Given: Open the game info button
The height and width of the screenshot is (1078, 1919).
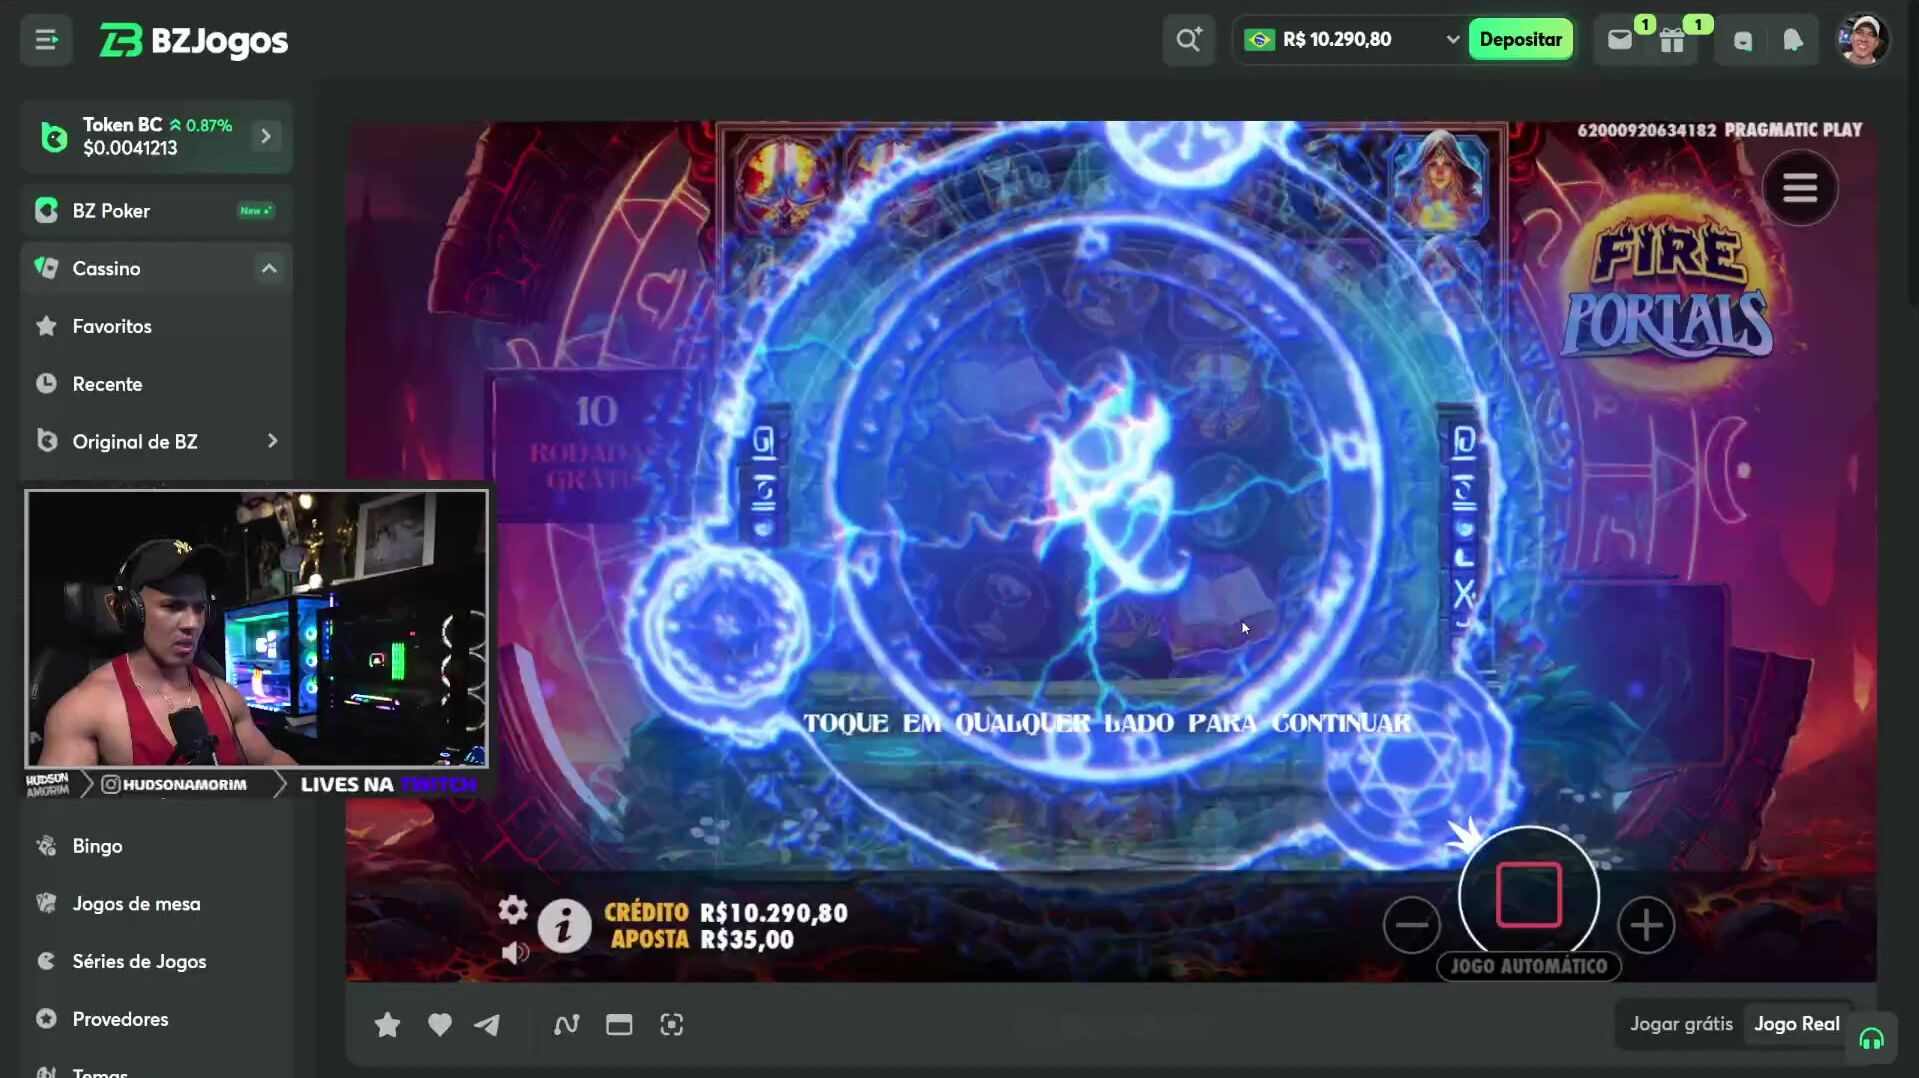Looking at the screenshot, I should click(564, 926).
